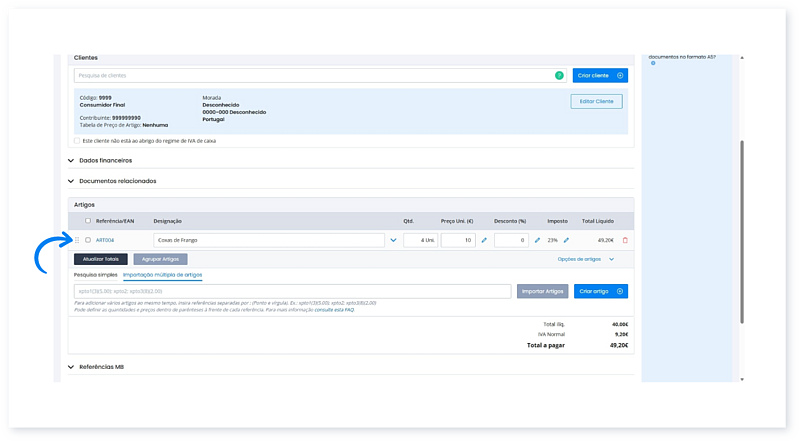The height and width of the screenshot is (442, 800).
Task: Click the drag handle of row ART004
Action: [77, 240]
